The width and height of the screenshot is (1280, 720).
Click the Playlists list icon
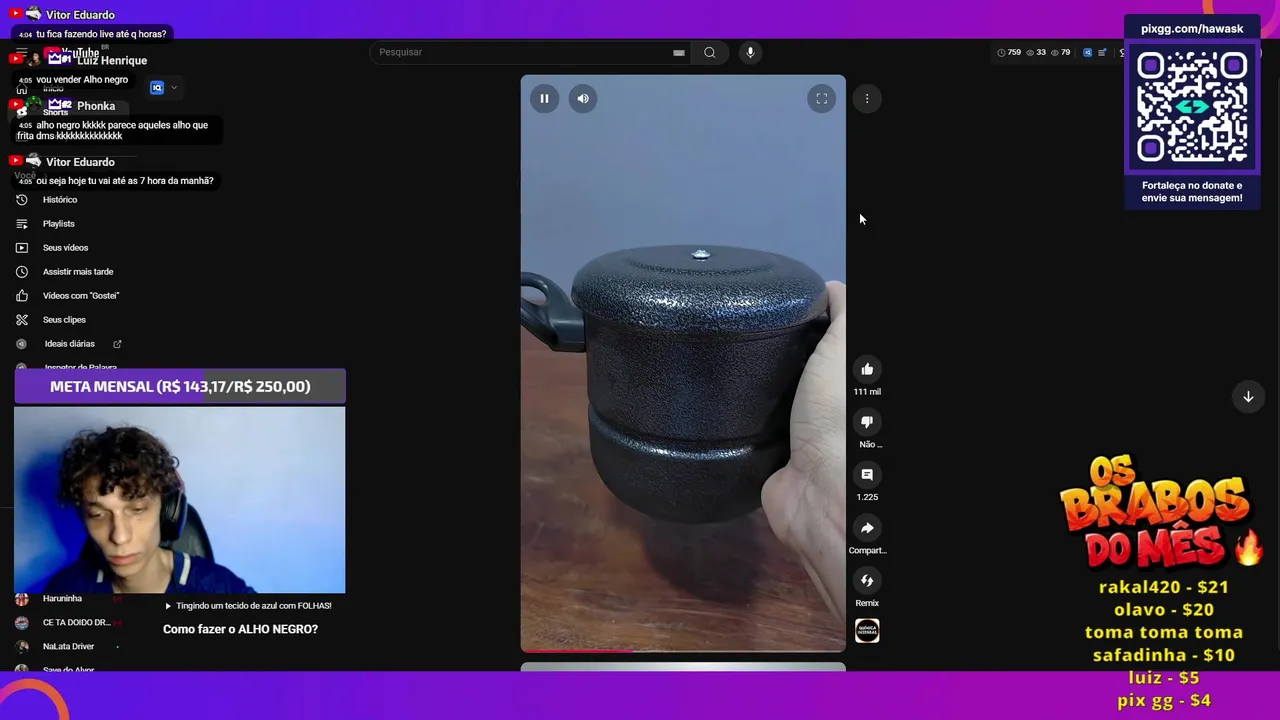pyautogui.click(x=22, y=224)
